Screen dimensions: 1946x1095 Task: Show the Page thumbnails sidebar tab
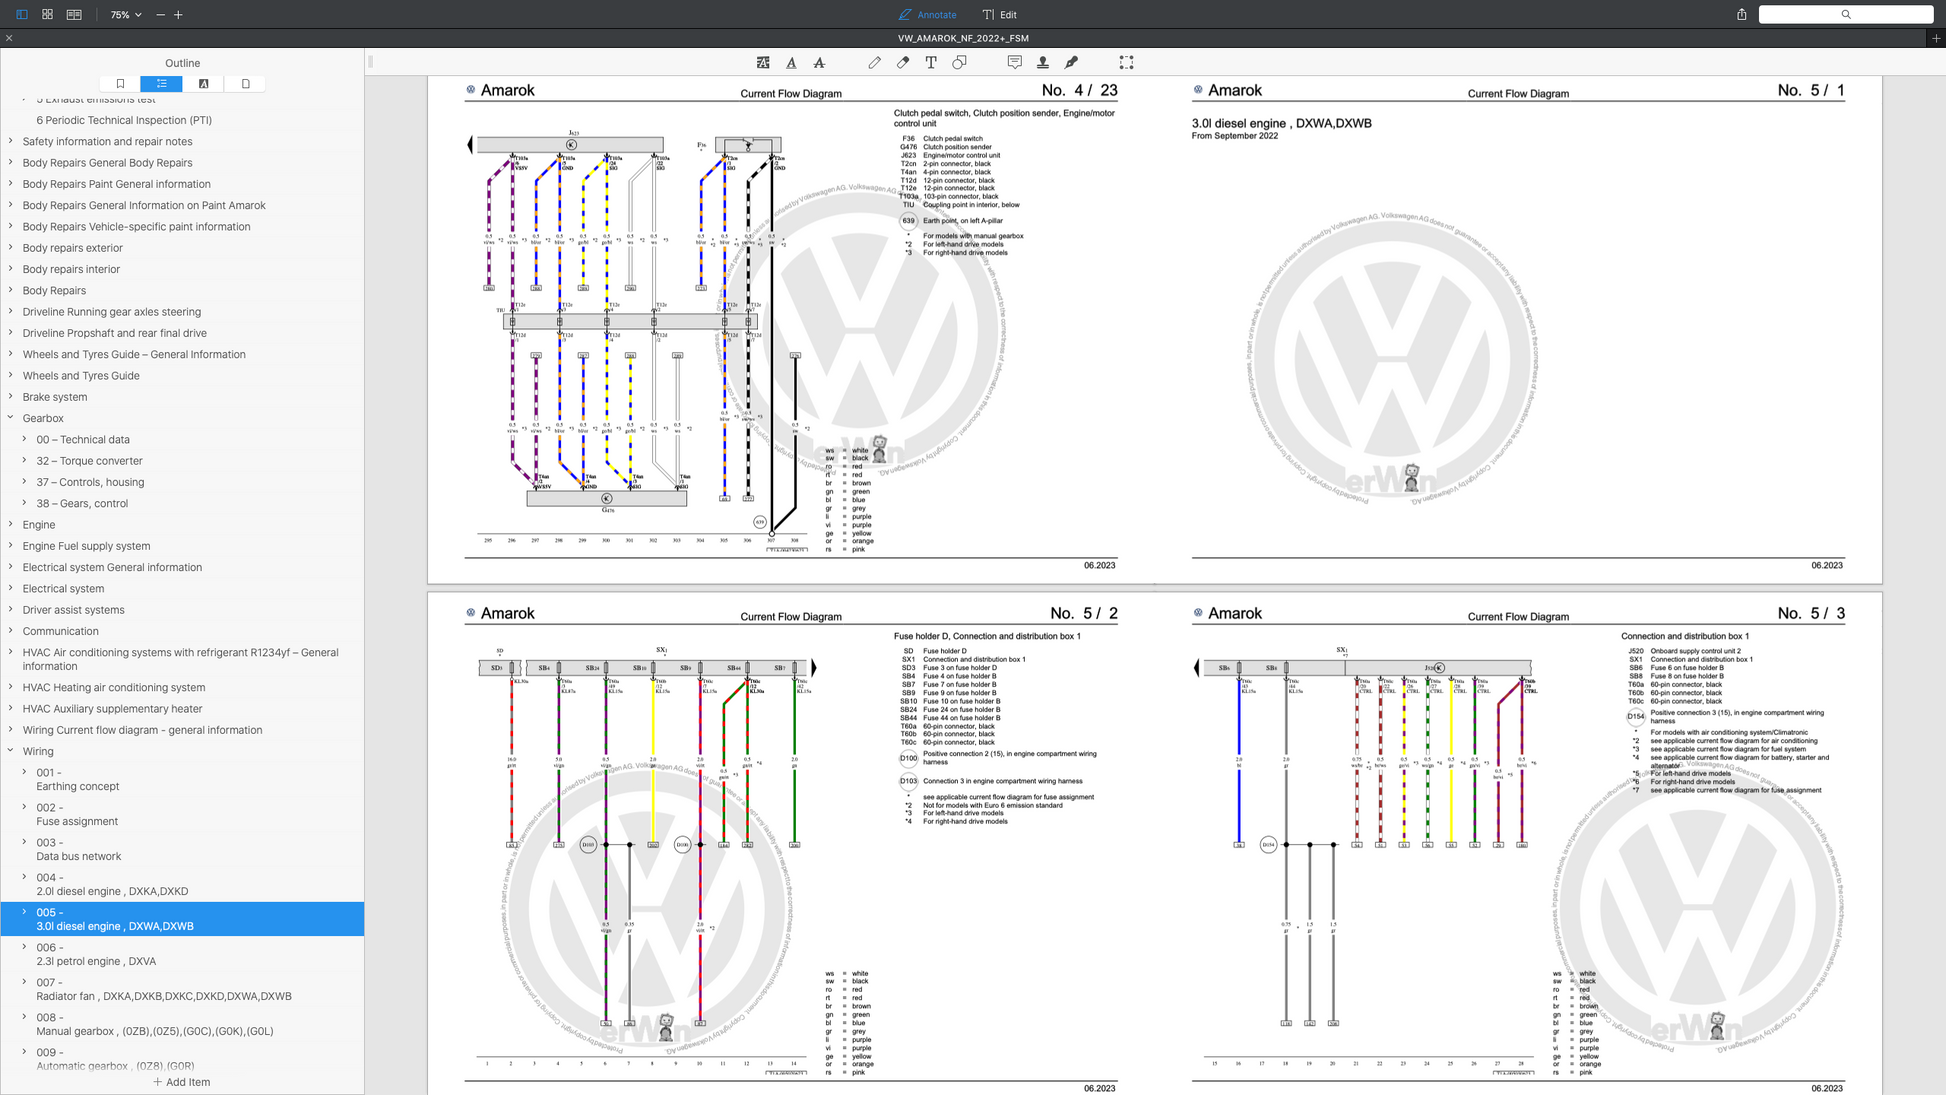(245, 84)
